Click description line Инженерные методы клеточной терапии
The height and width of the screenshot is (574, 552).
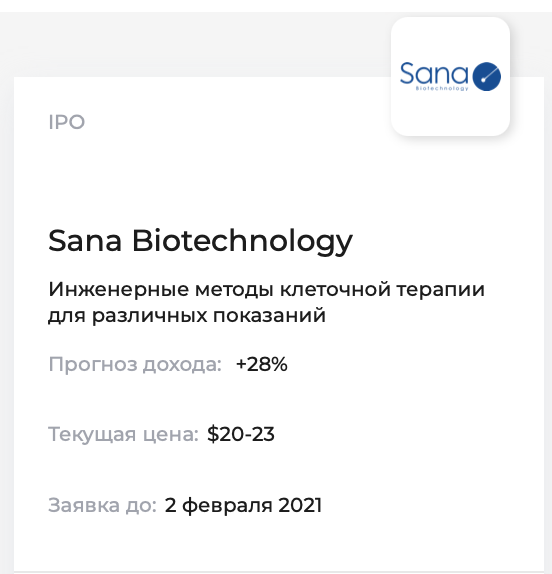click(x=266, y=289)
